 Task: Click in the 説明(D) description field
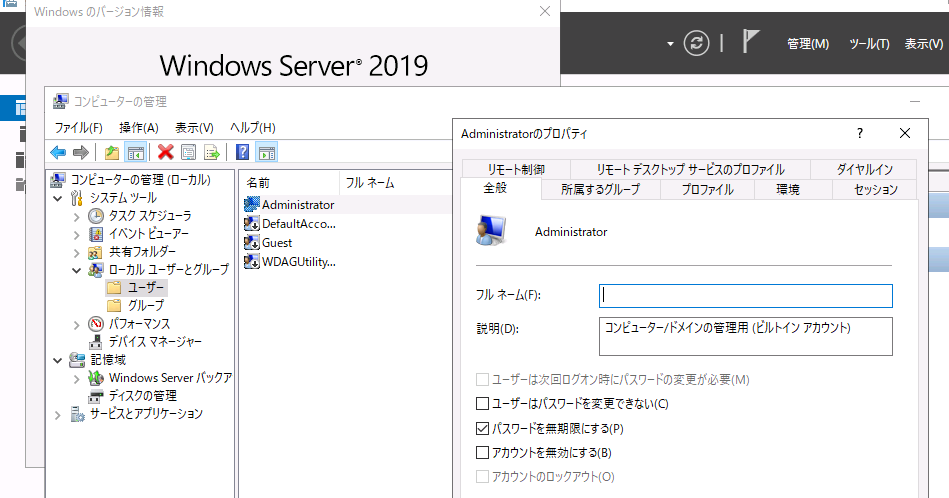[746, 336]
